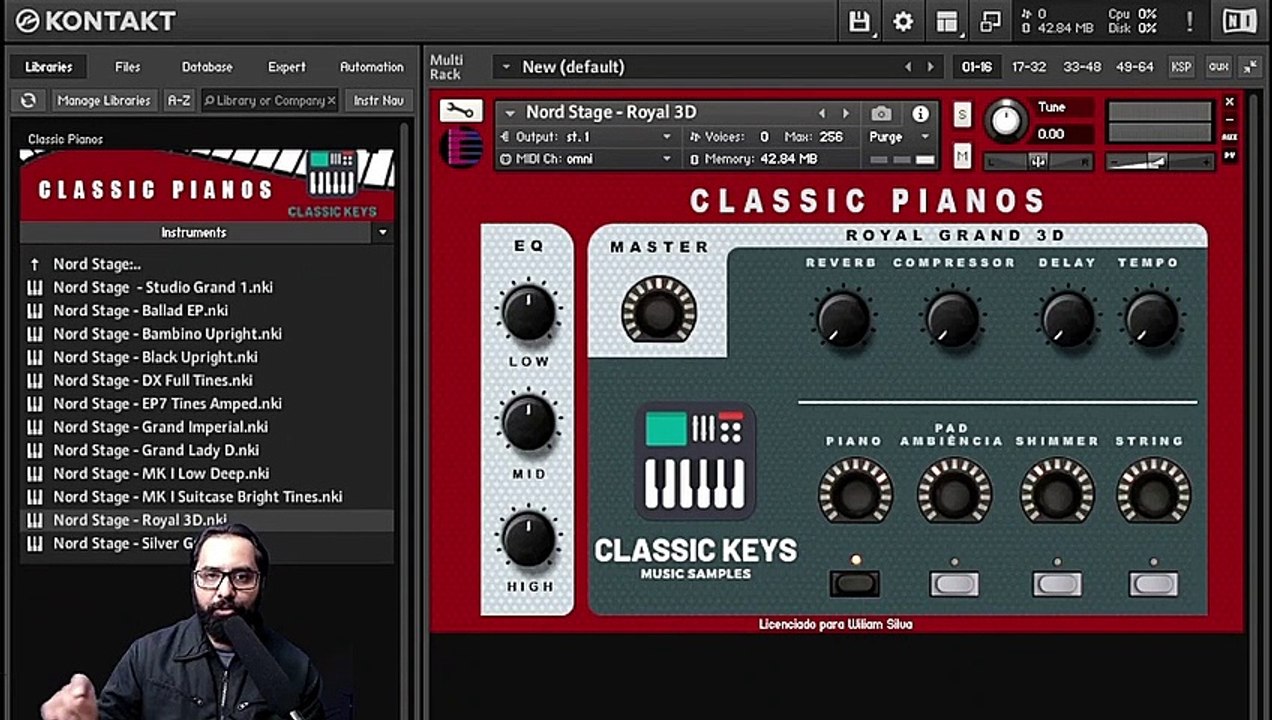The height and width of the screenshot is (720, 1272).
Task: Toggle Instr Nav button
Action: tap(379, 100)
